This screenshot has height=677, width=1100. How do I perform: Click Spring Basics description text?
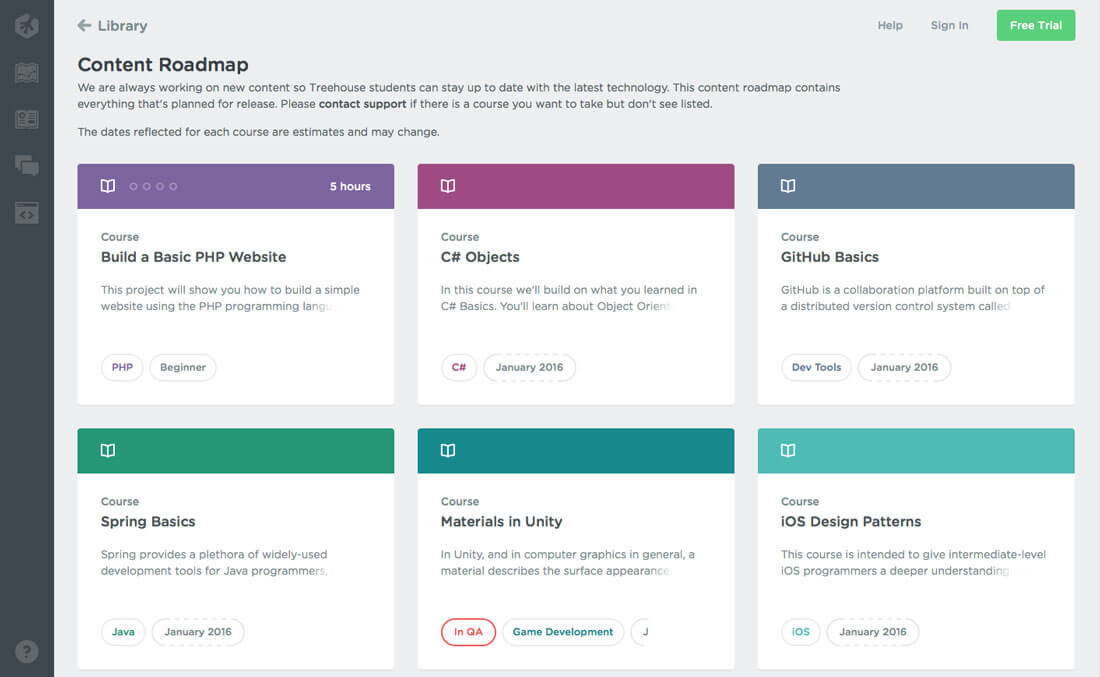(214, 563)
